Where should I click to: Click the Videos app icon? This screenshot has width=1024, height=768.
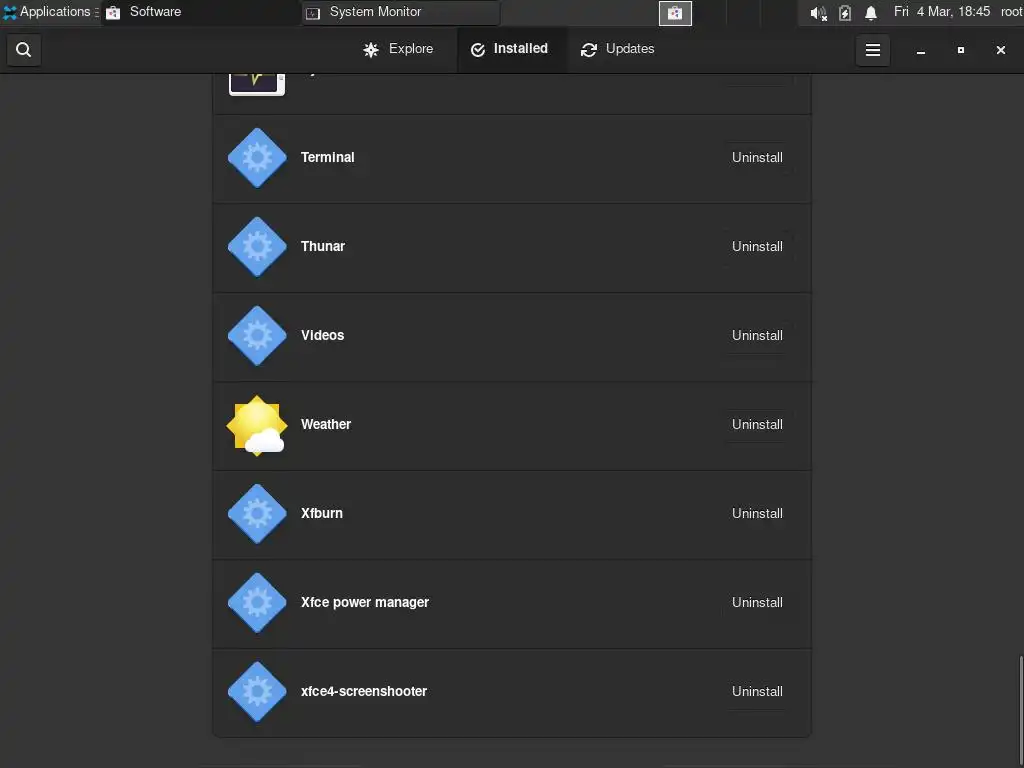pos(257,335)
